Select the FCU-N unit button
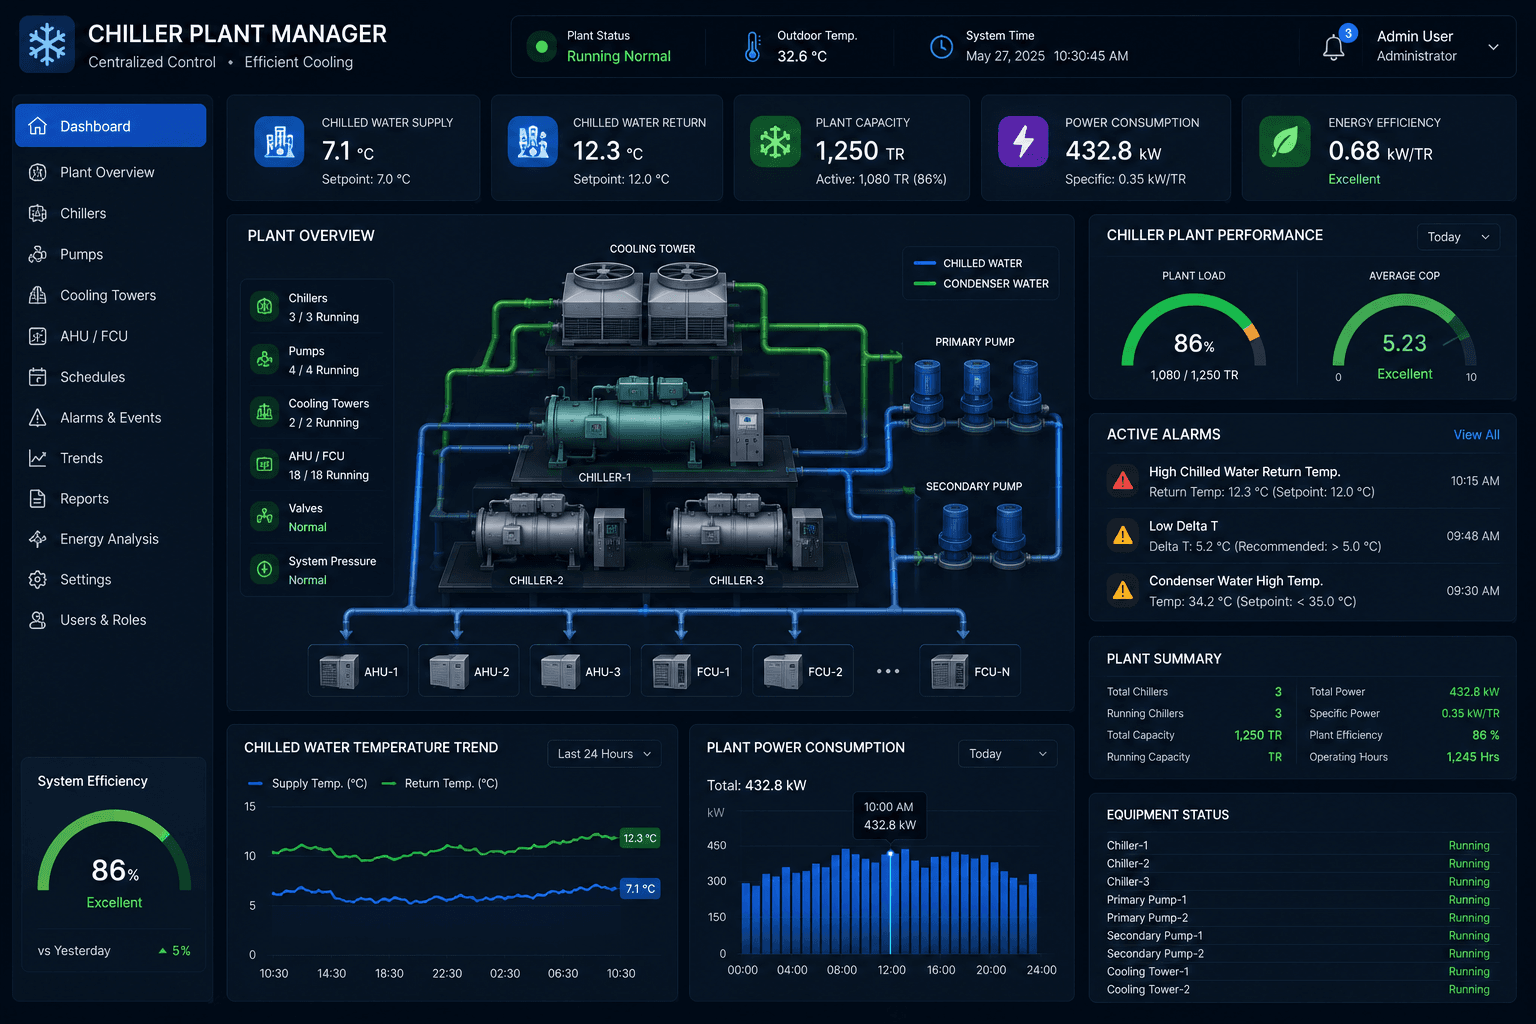This screenshot has height=1024, width=1536. click(970, 671)
